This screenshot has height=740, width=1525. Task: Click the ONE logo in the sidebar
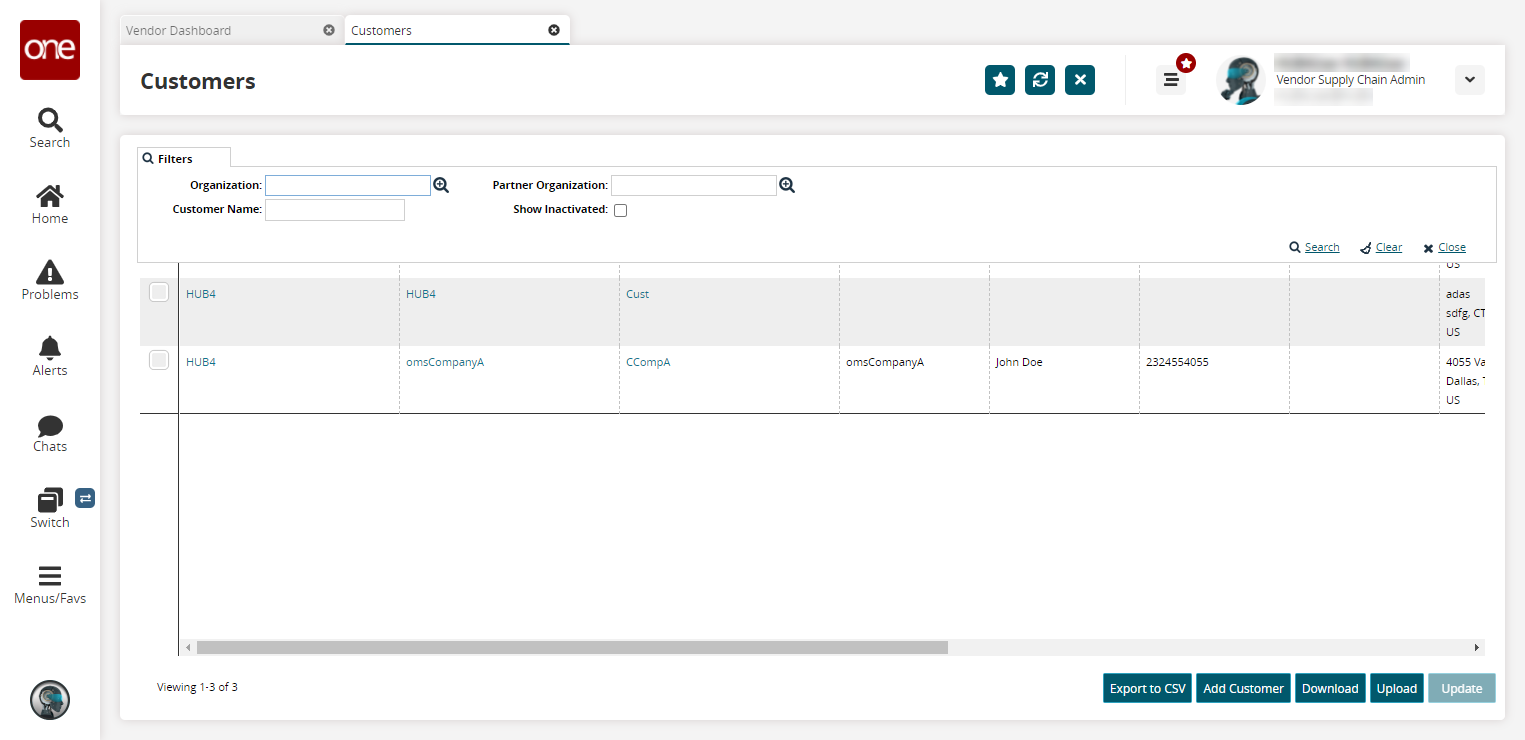point(50,50)
